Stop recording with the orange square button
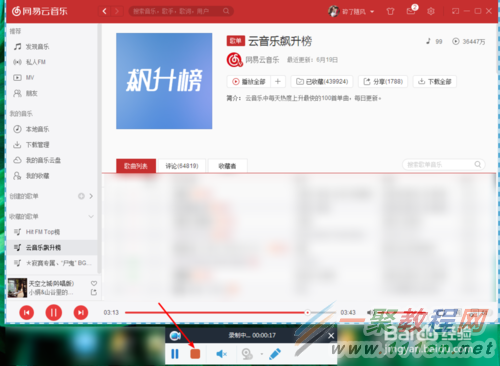 coord(195,354)
